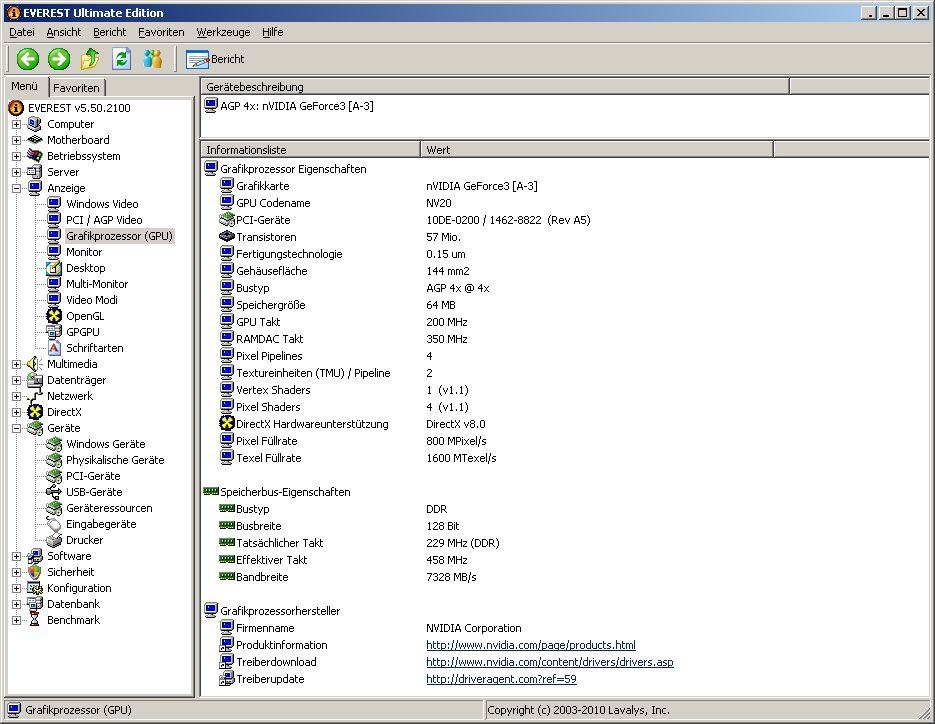This screenshot has height=724, width=935.
Task: Open the Datei menu
Action: 22,32
